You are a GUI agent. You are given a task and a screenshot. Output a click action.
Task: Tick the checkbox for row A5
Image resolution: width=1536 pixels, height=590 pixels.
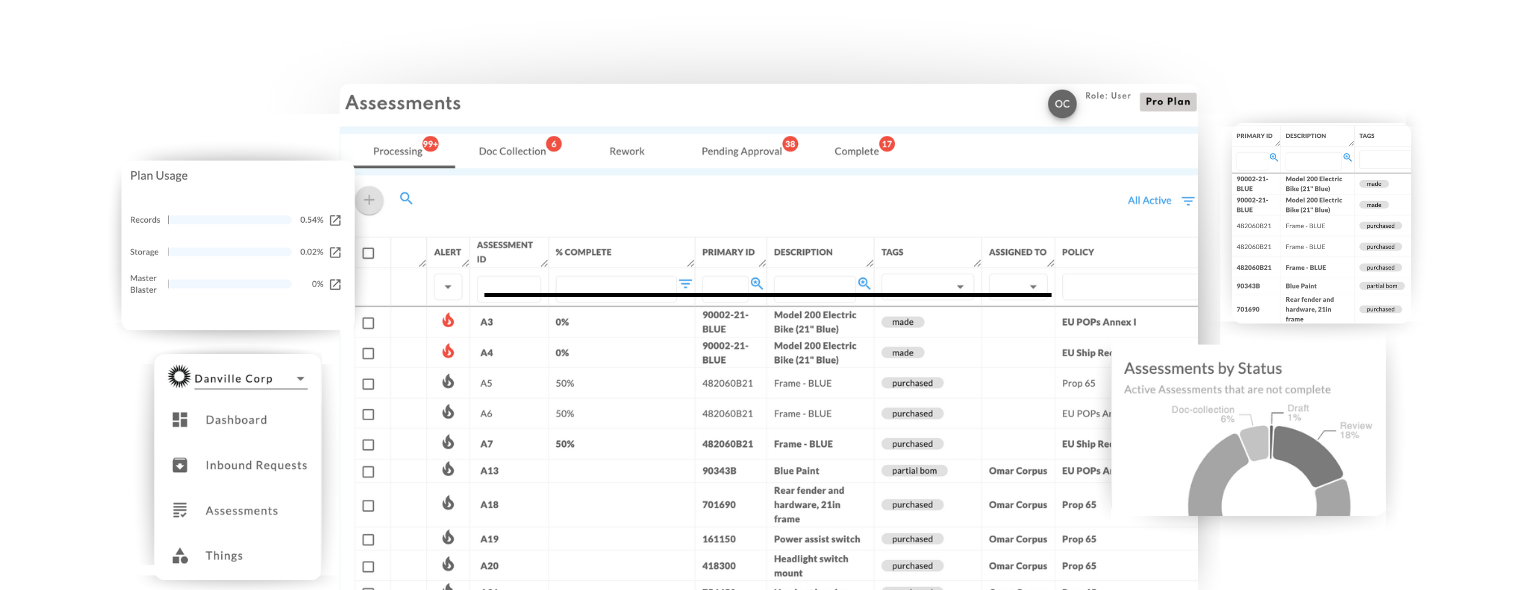click(368, 384)
